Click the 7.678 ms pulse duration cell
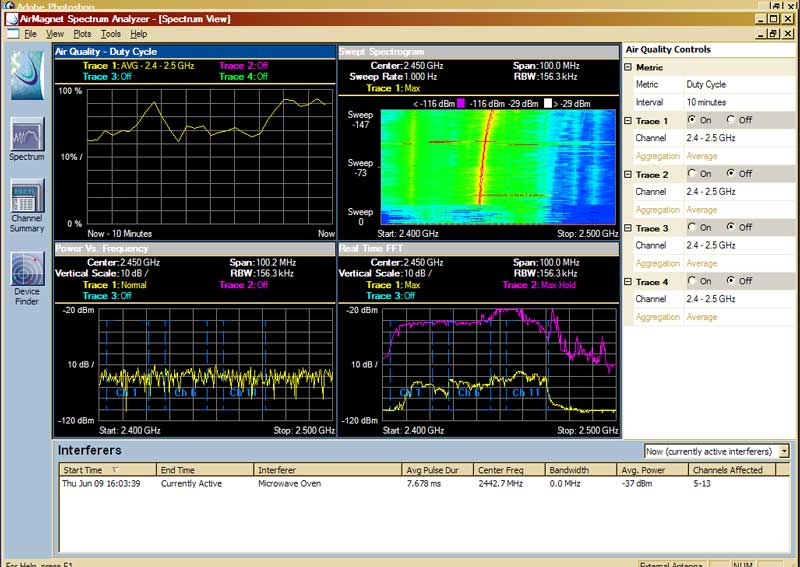 423,483
